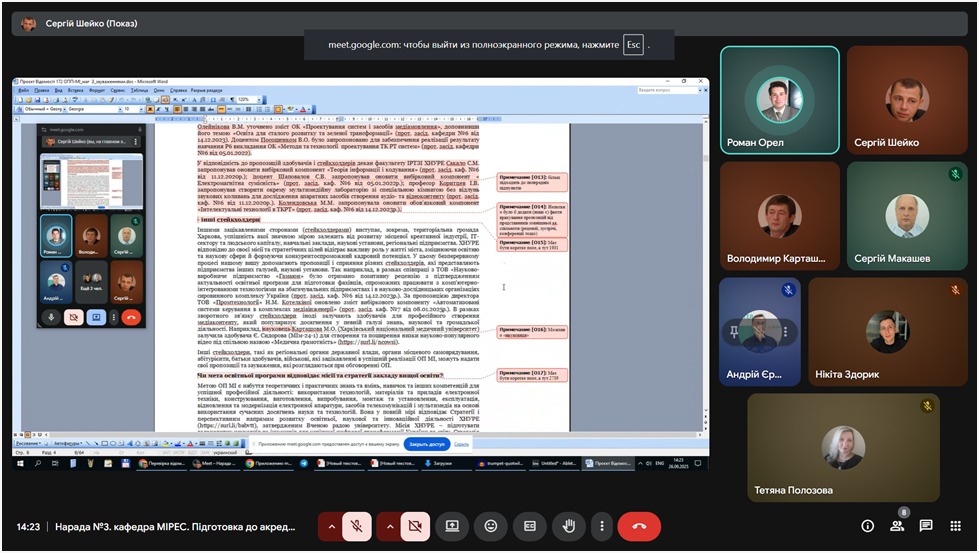The height and width of the screenshot is (553, 979).
Task: Open meeting details info icon
Action: click(x=867, y=526)
